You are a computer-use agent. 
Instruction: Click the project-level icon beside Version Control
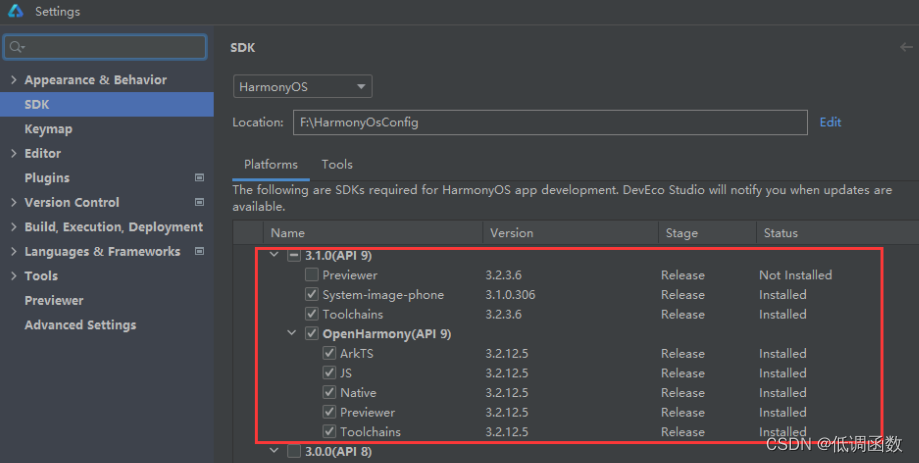click(x=199, y=202)
